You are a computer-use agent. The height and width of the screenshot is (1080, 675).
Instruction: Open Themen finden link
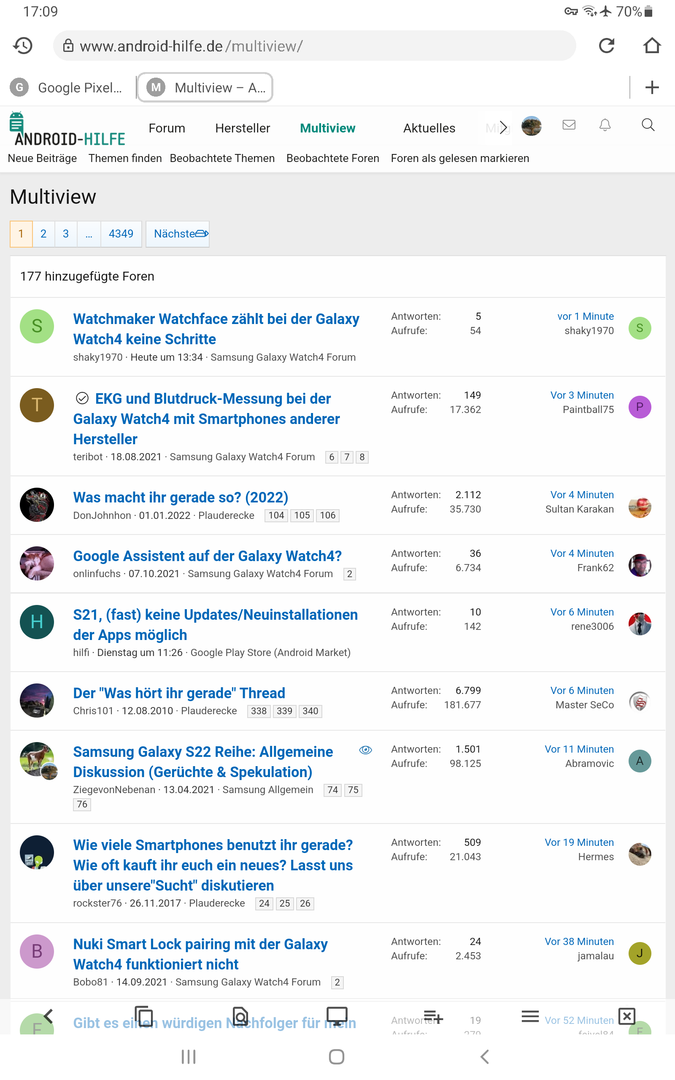pyautogui.click(x=125, y=158)
